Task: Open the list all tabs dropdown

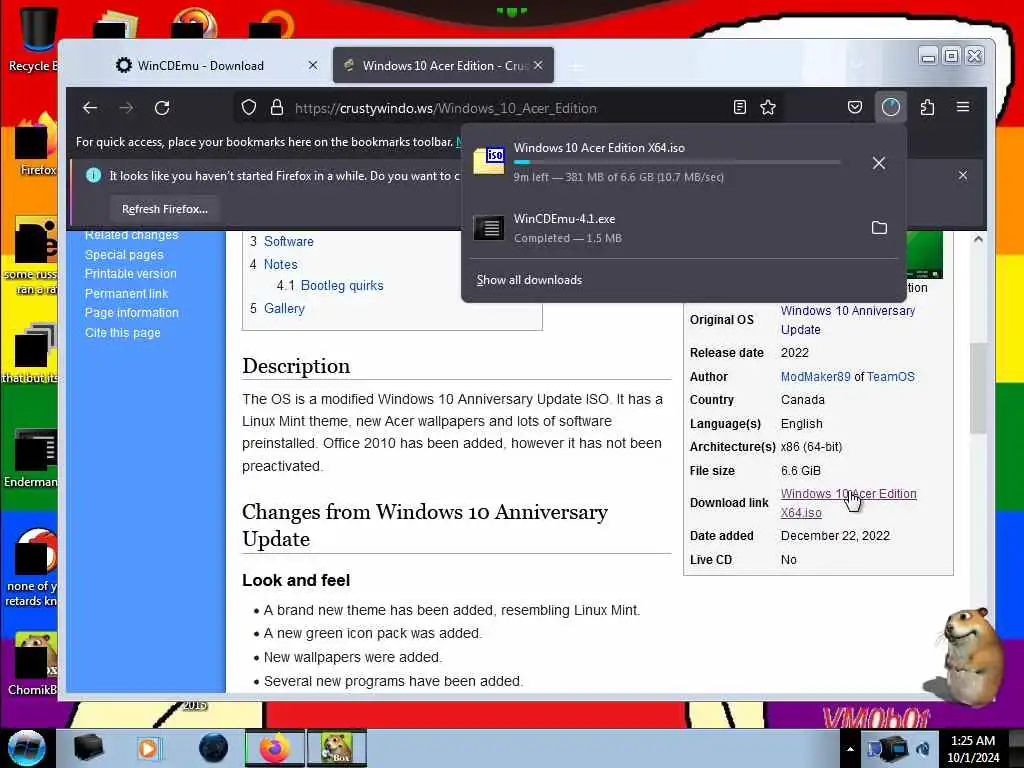Action: 857,65
